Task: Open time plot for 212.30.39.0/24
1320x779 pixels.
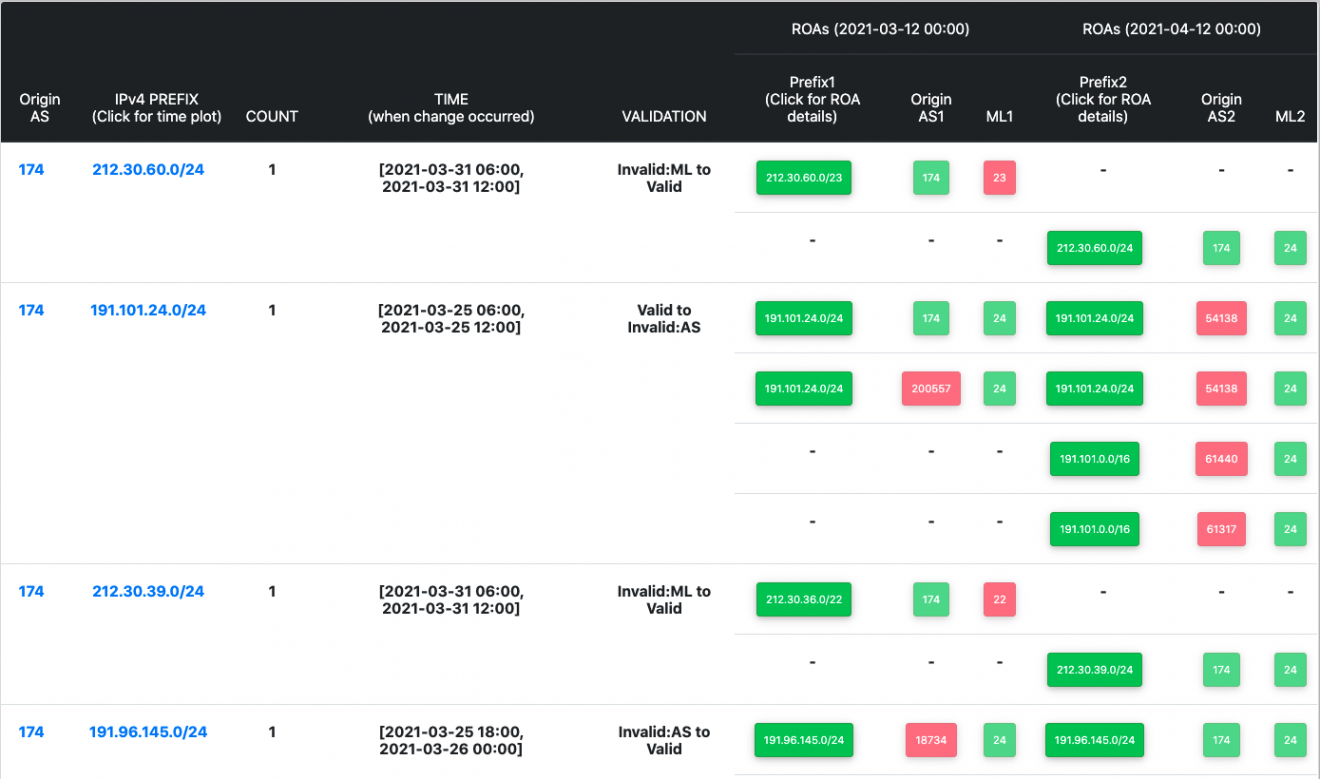Action: (x=148, y=591)
